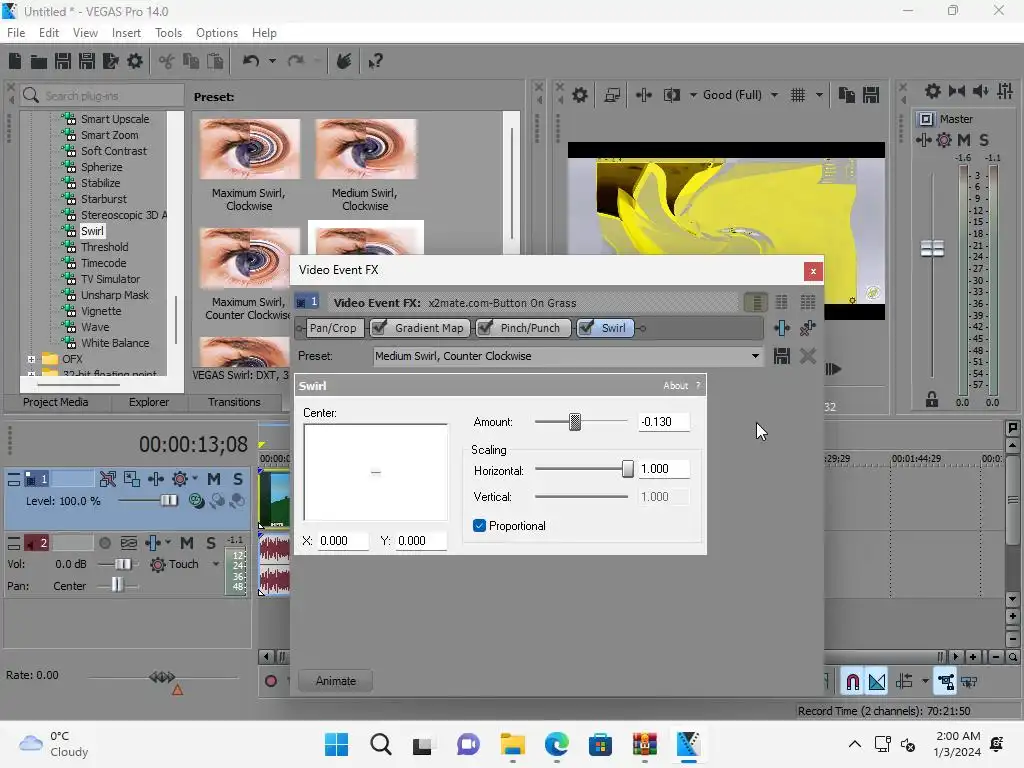Open track 1 automation settings dropdown arrow
This screenshot has width=1024, height=768.
pyautogui.click(x=195, y=479)
